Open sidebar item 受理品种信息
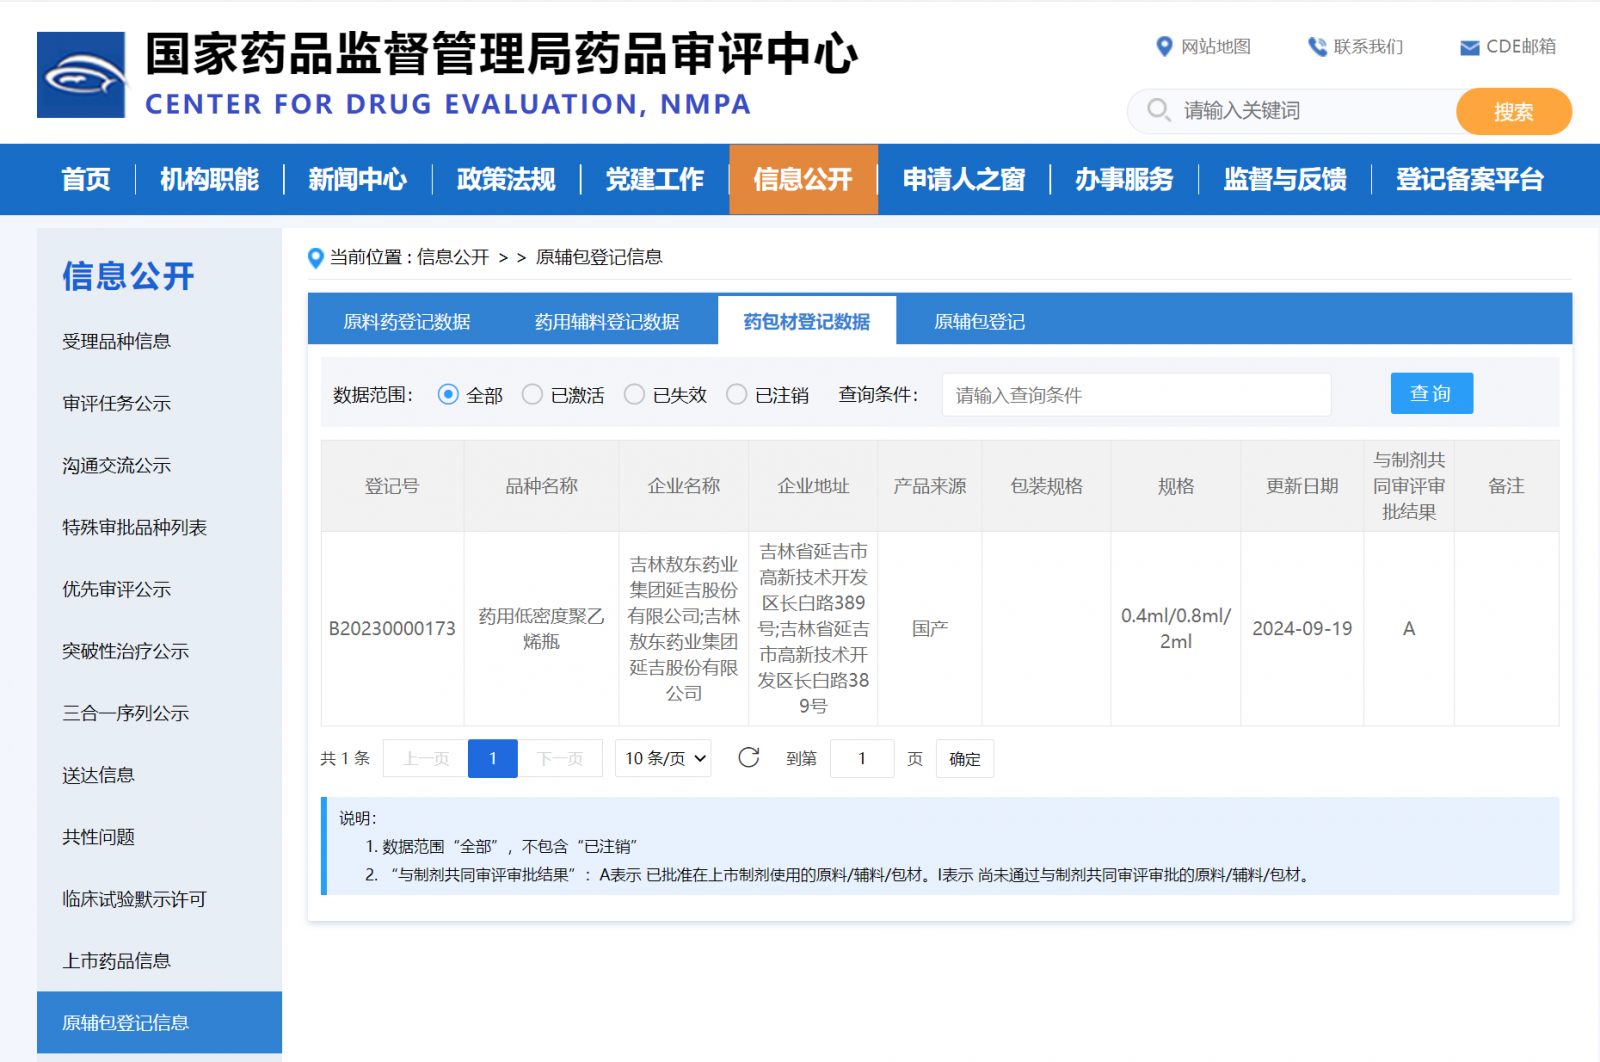The image size is (1600, 1062). (x=117, y=341)
